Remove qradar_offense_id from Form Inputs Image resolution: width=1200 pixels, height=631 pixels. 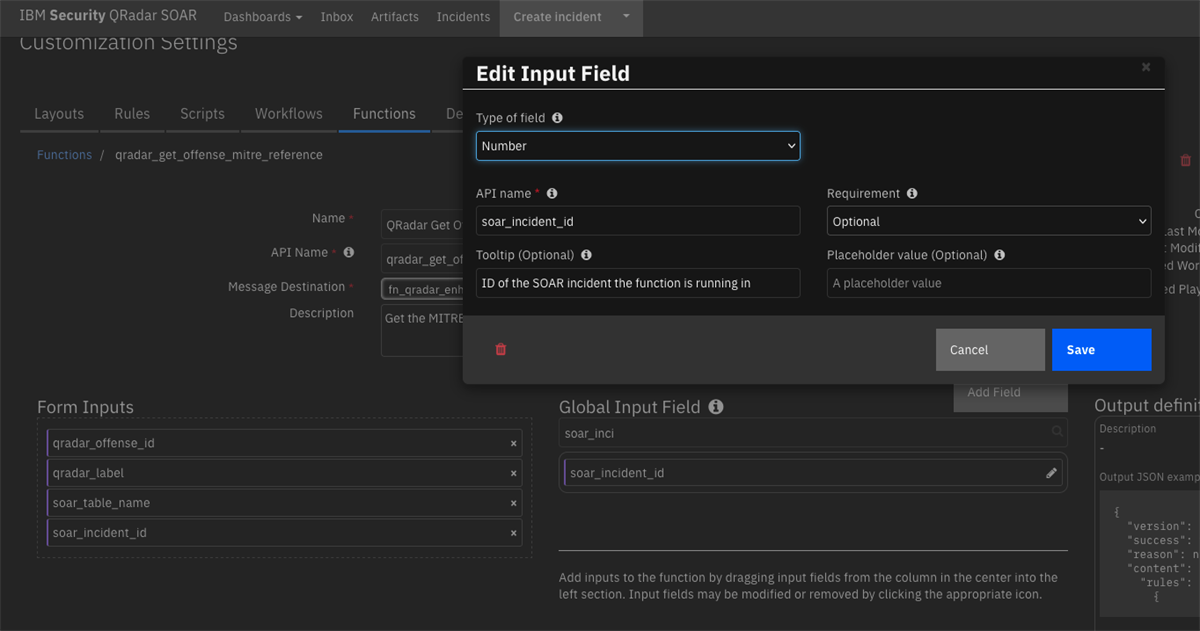[514, 443]
